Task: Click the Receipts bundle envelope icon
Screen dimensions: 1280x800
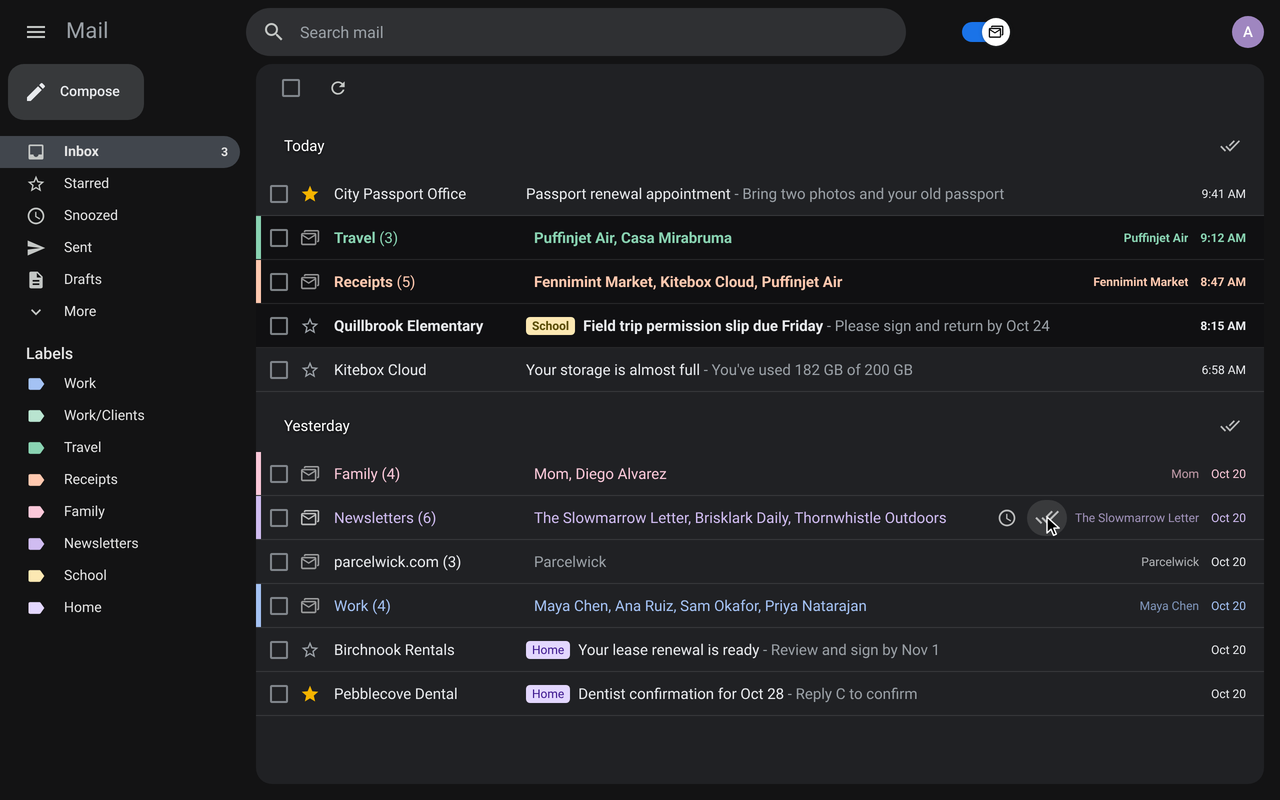Action: [310, 282]
